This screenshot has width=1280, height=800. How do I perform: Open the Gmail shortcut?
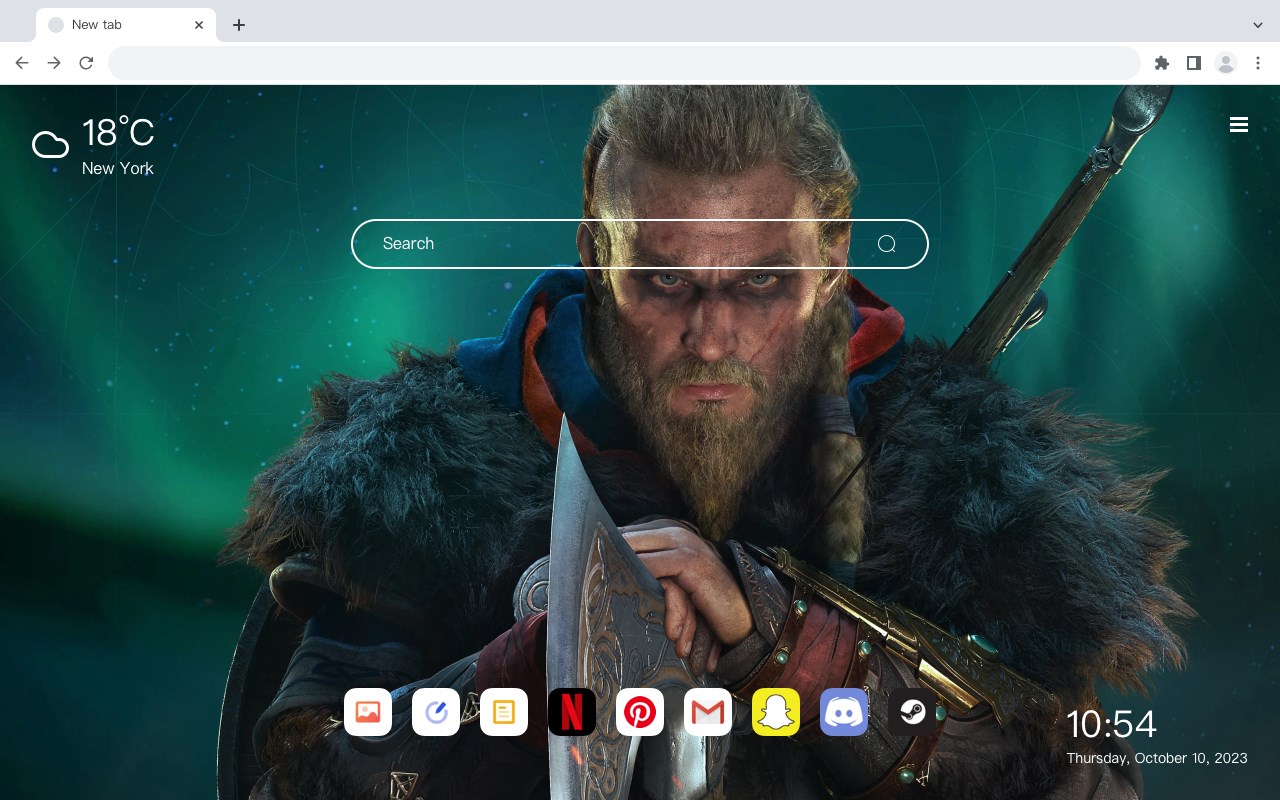(x=708, y=712)
